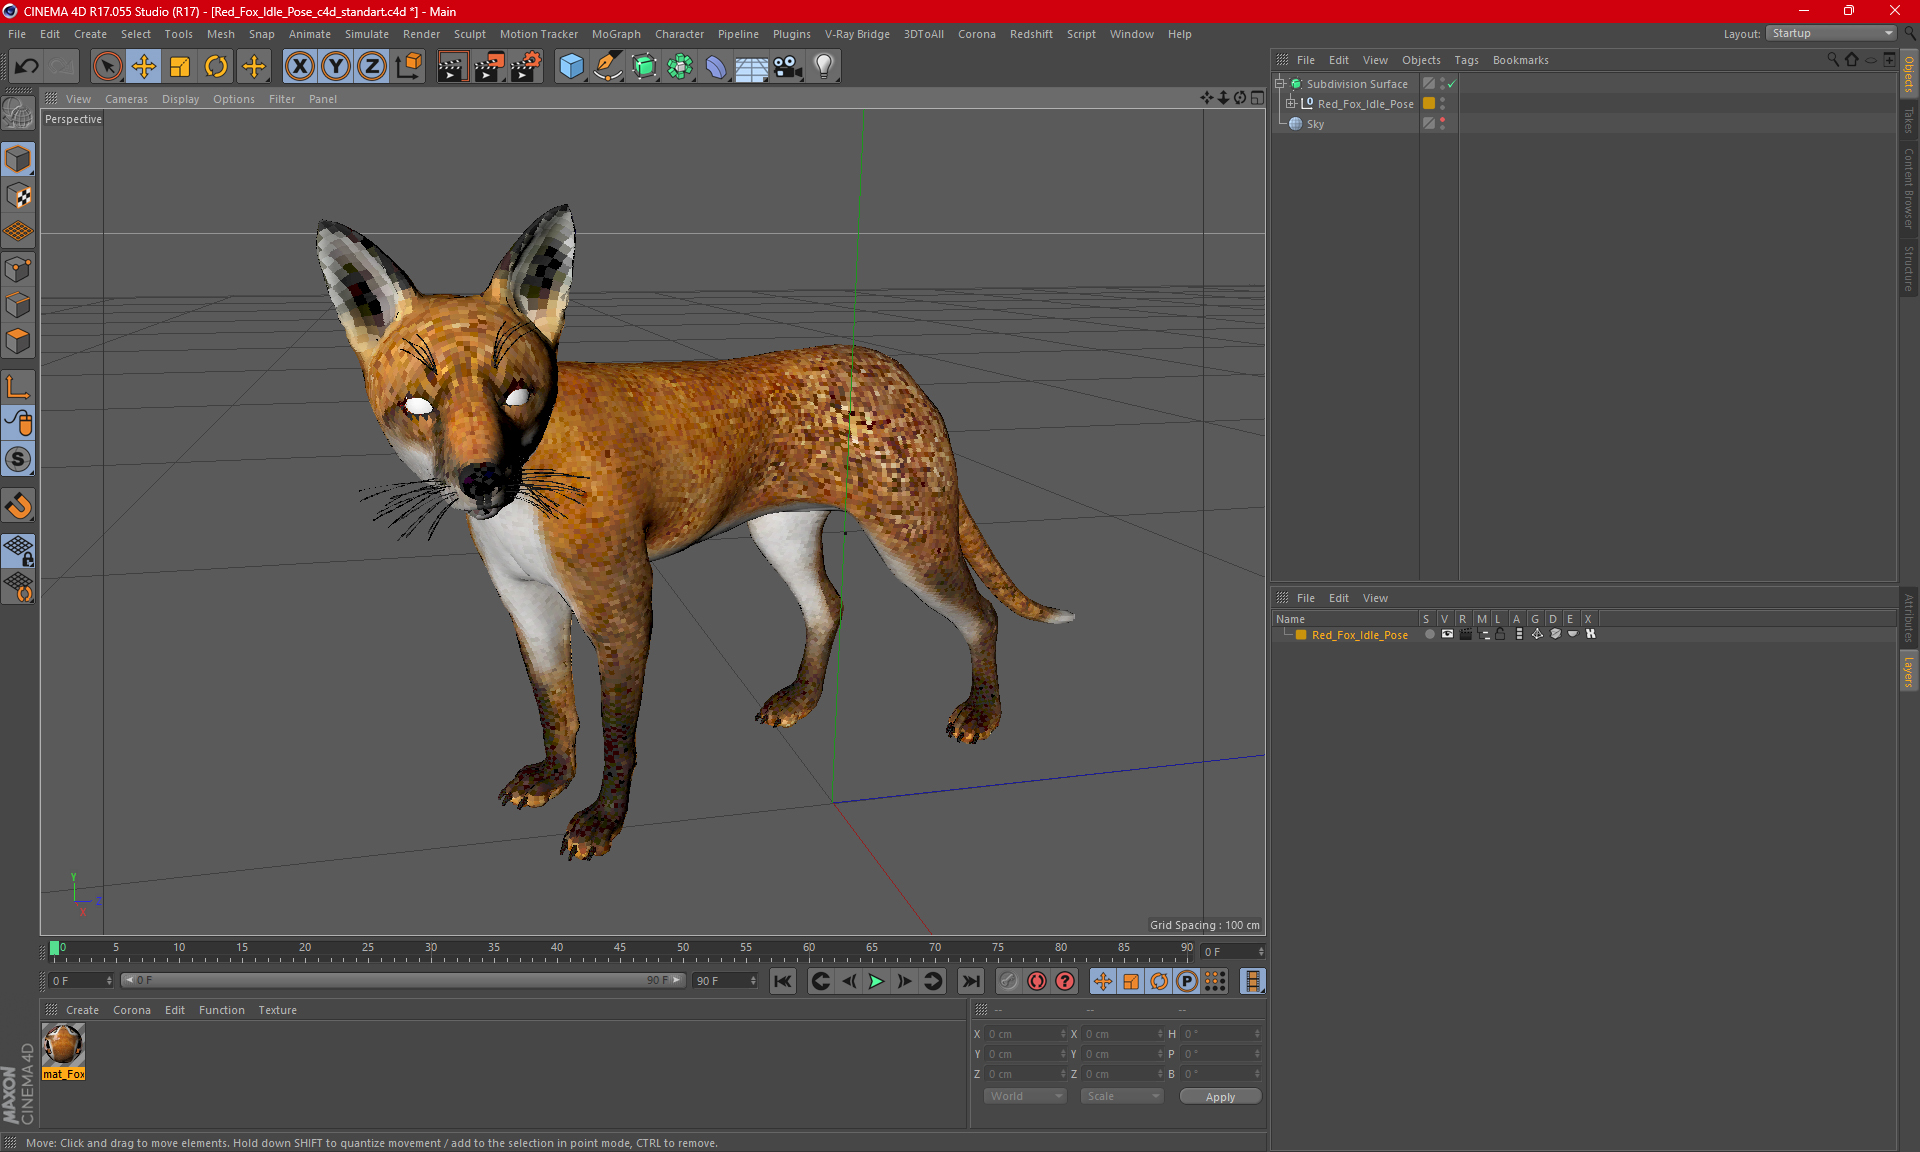Switch to Model mode
This screenshot has height=1152, width=1920.
18,159
